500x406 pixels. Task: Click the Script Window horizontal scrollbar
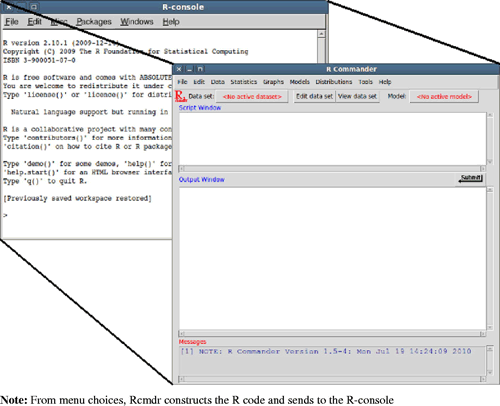tap(332, 168)
